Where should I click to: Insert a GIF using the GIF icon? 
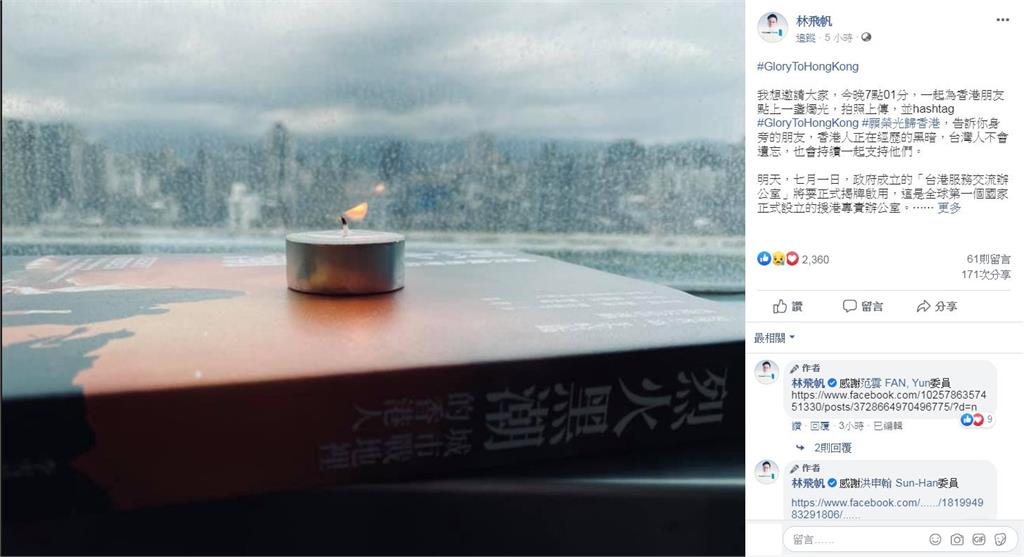(978, 539)
